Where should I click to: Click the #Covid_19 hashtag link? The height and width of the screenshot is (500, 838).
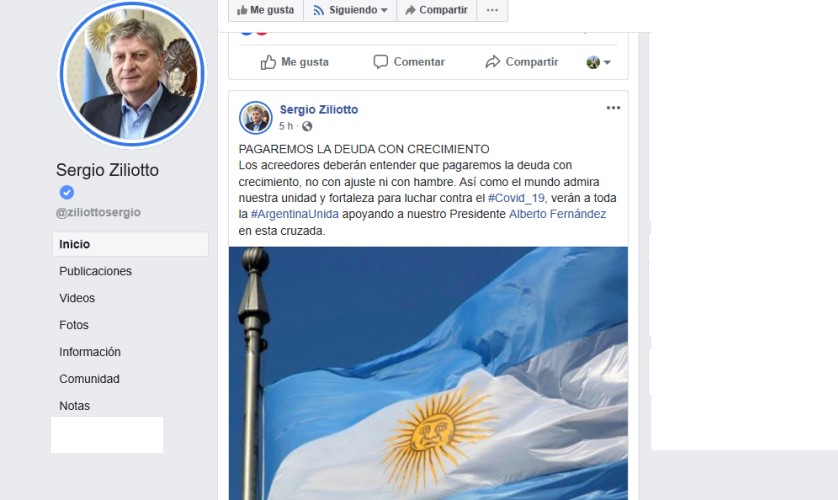(517, 198)
